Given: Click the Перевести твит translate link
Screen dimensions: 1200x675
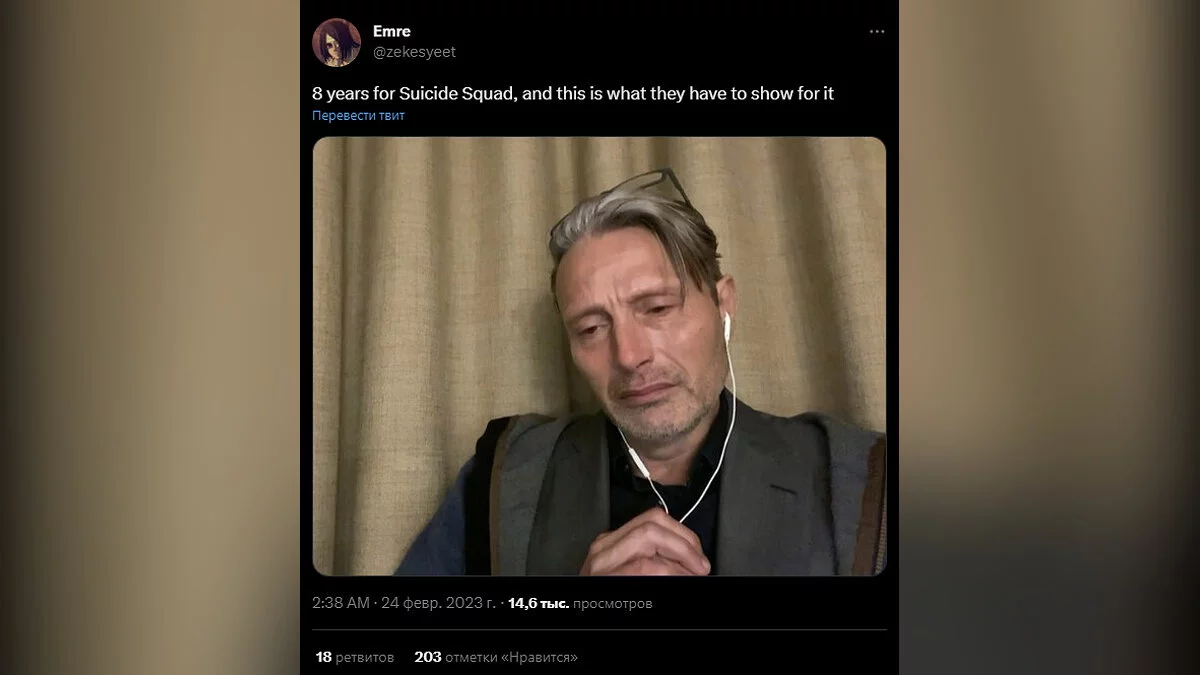Looking at the screenshot, I should (x=358, y=115).
